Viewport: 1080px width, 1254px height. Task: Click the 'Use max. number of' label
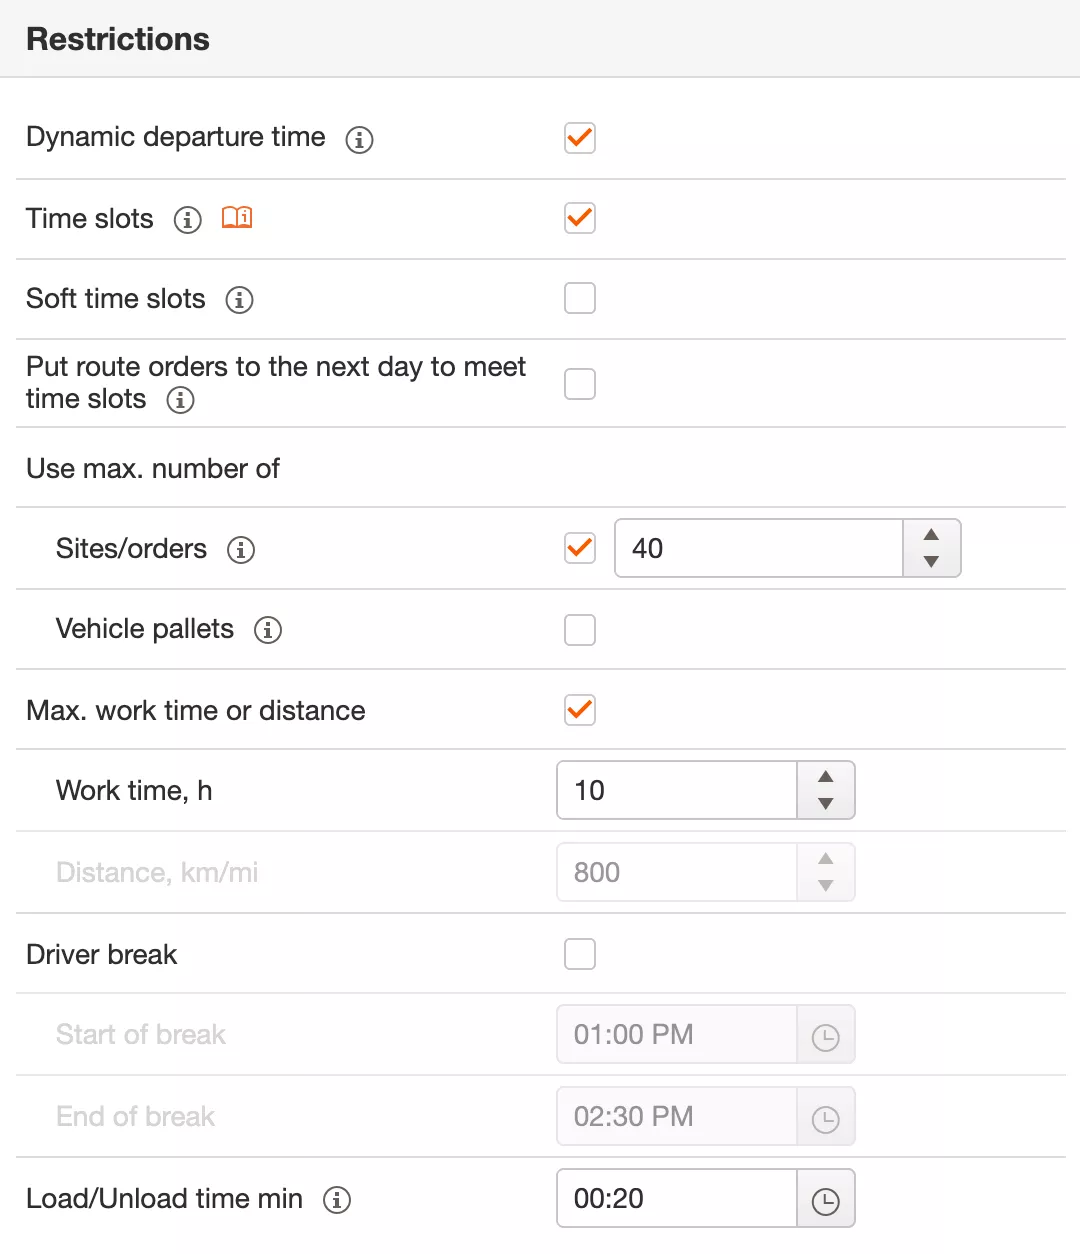click(x=153, y=468)
